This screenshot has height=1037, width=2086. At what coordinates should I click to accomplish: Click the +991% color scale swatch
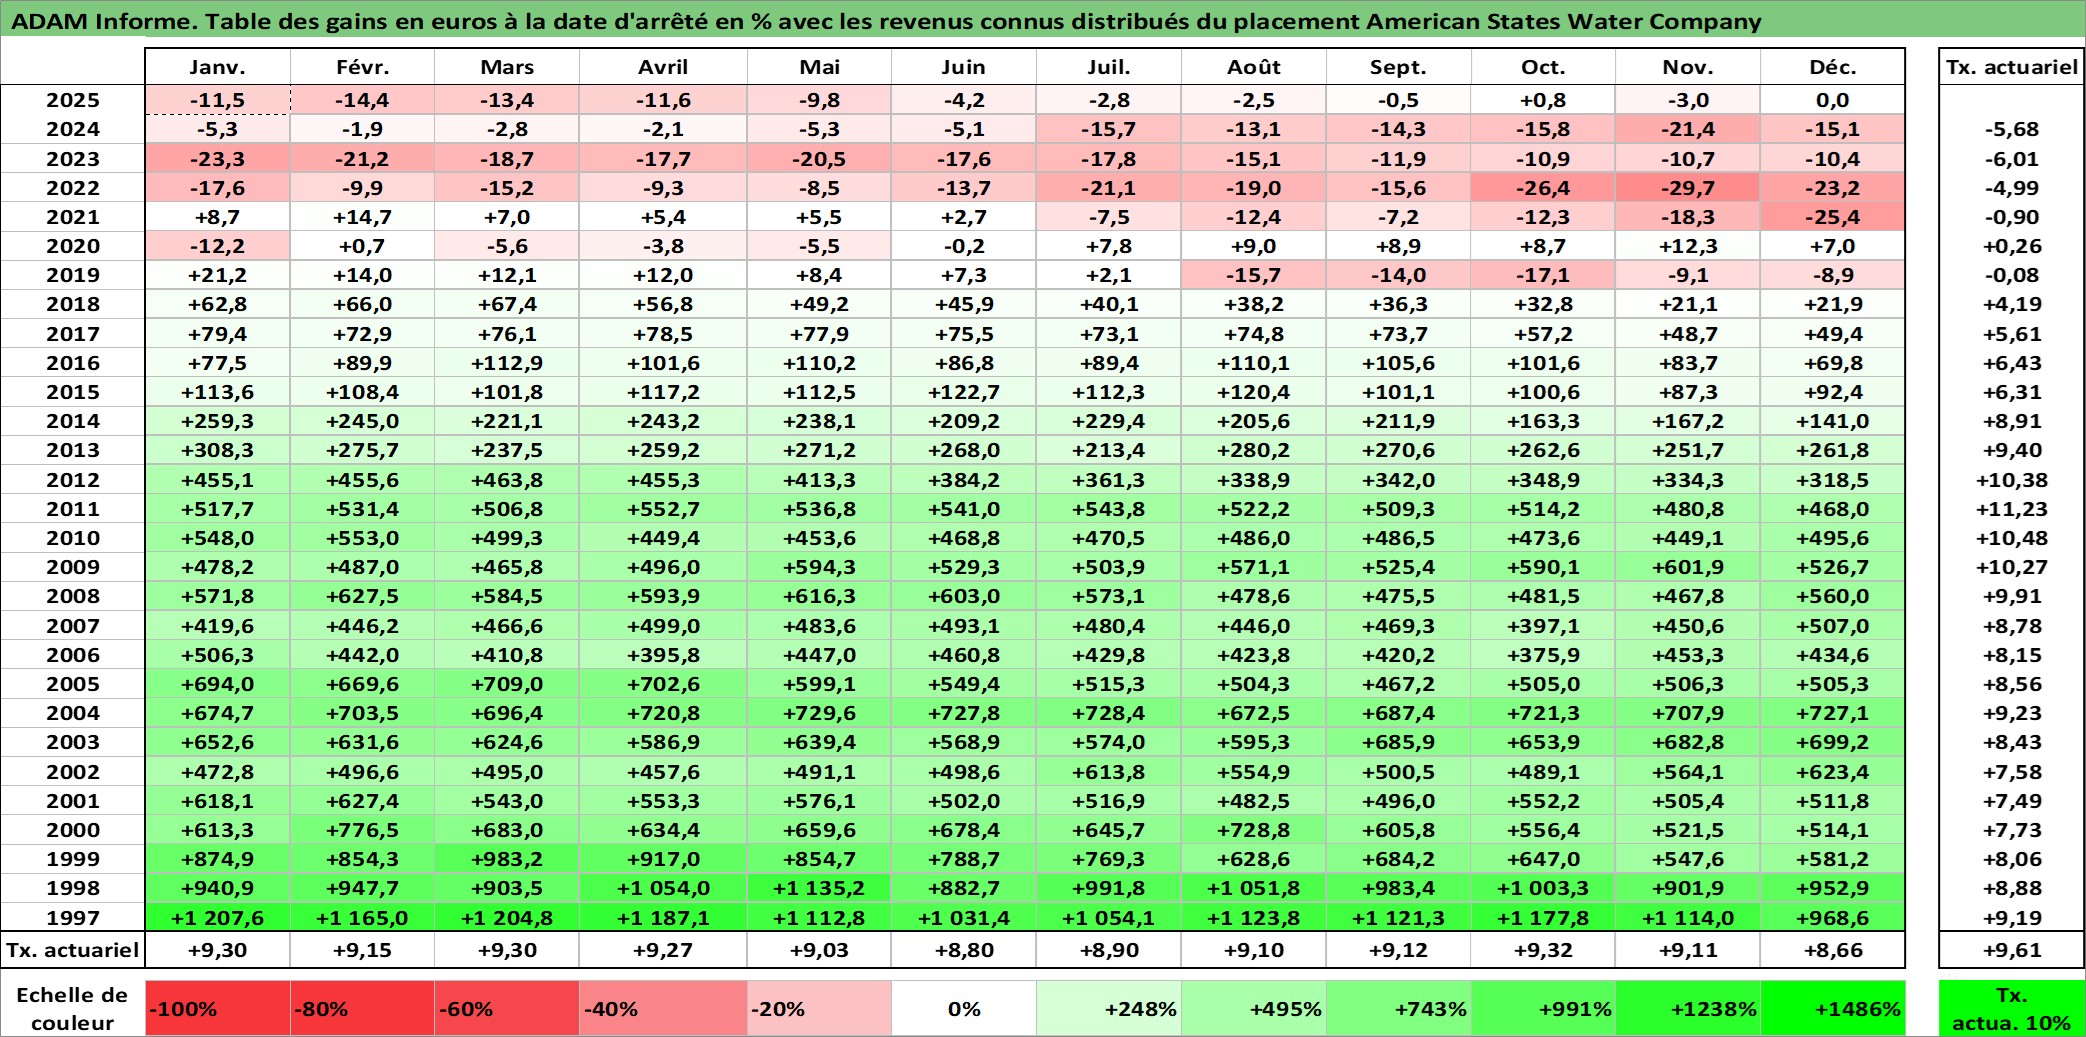click(x=1543, y=1008)
